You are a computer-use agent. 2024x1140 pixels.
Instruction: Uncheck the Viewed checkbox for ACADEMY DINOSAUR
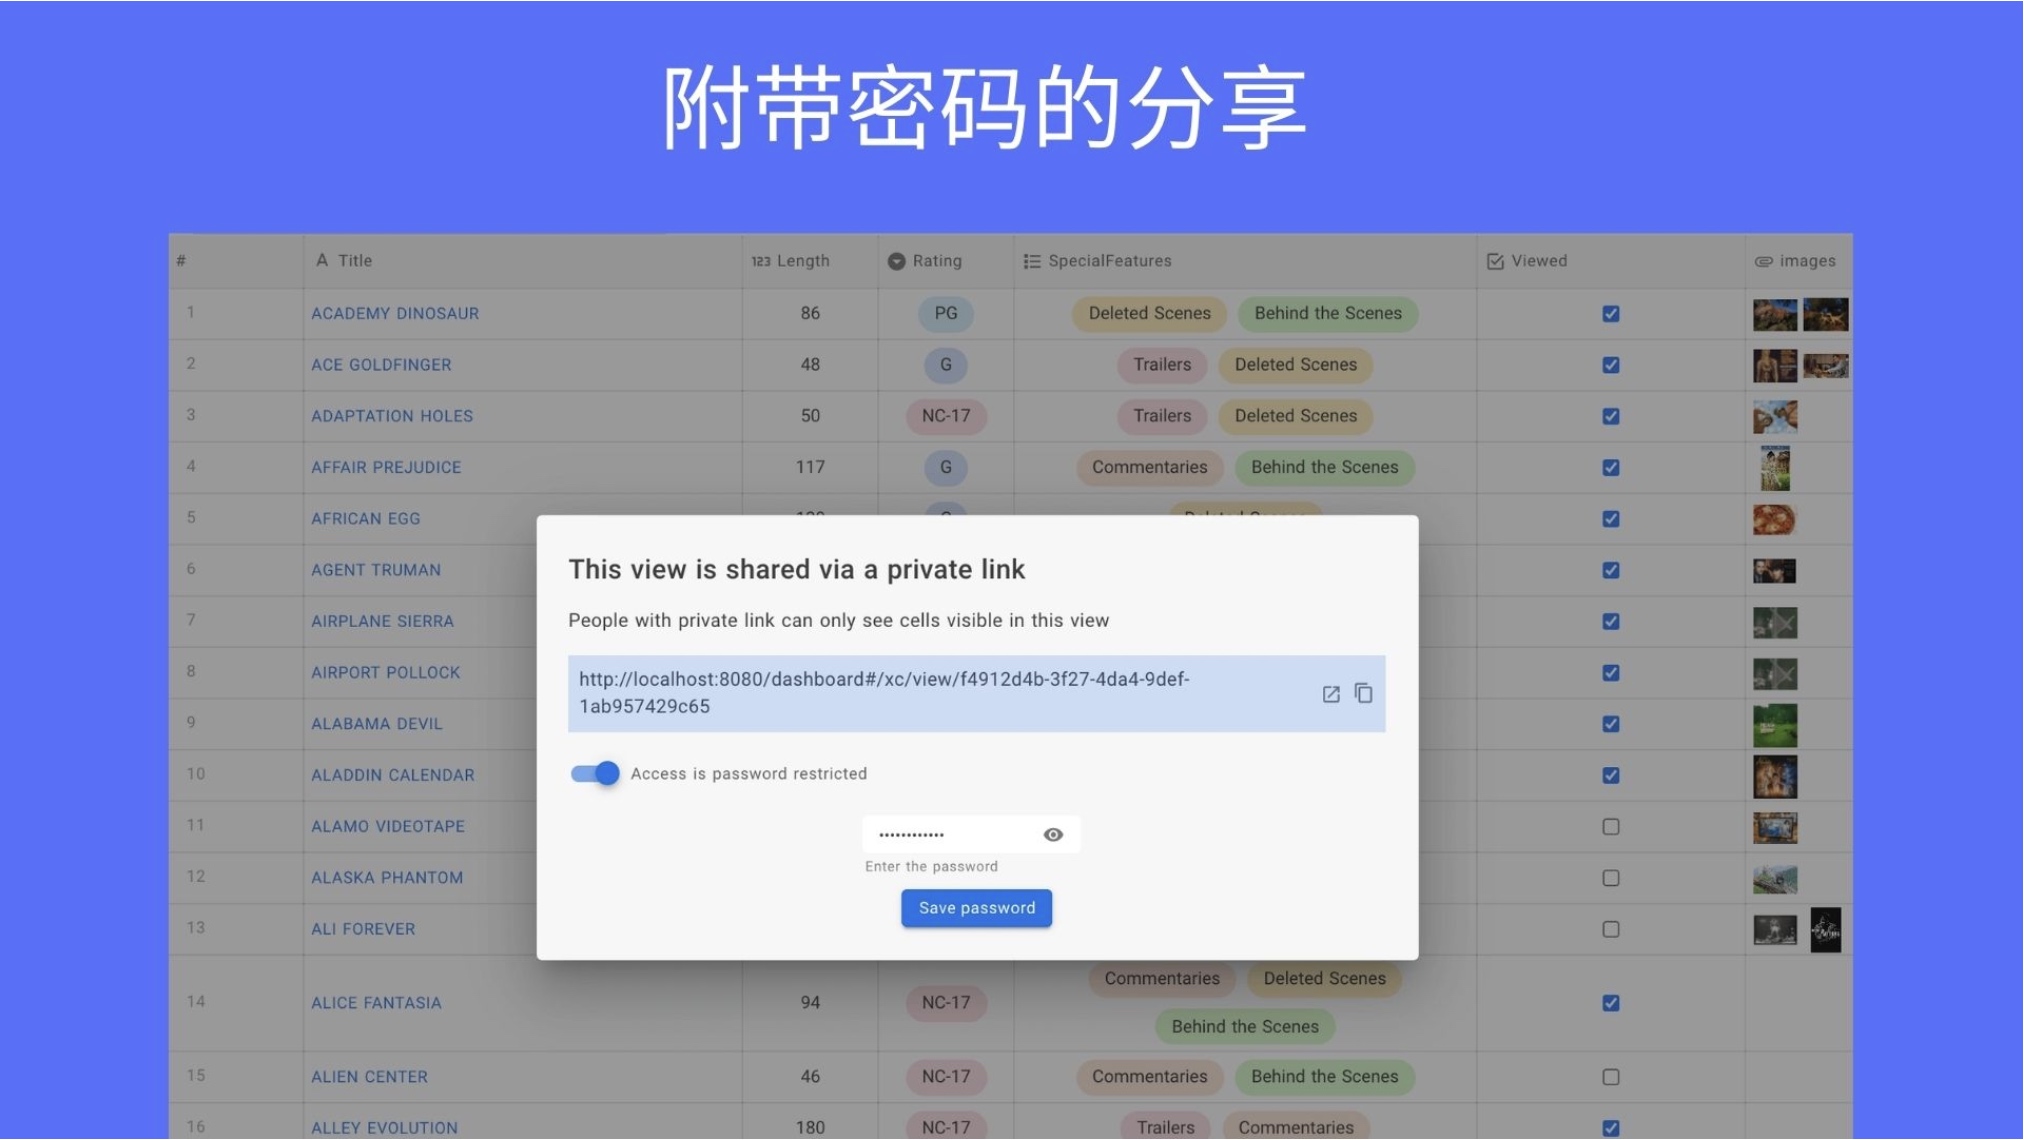[x=1610, y=313]
